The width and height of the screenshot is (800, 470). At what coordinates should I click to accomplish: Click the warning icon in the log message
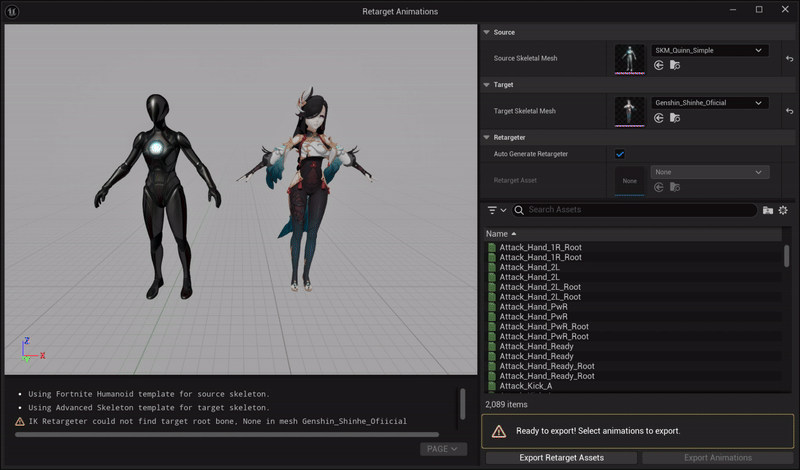(x=19, y=422)
